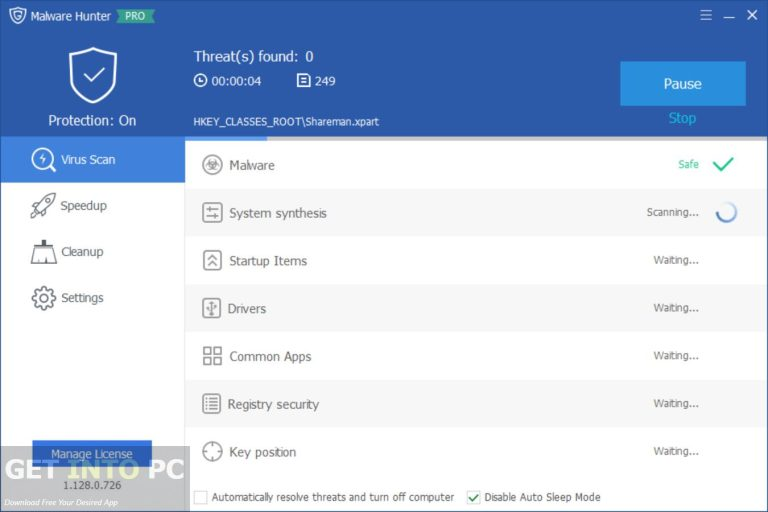Enable automatically resolve threats and turn off computer
Image resolution: width=768 pixels, height=512 pixels.
pos(200,497)
